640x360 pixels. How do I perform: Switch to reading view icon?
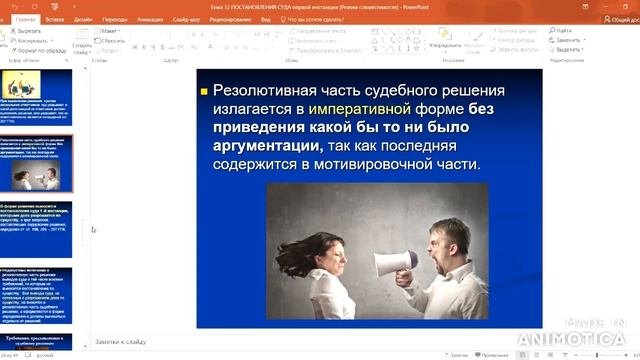551,355
